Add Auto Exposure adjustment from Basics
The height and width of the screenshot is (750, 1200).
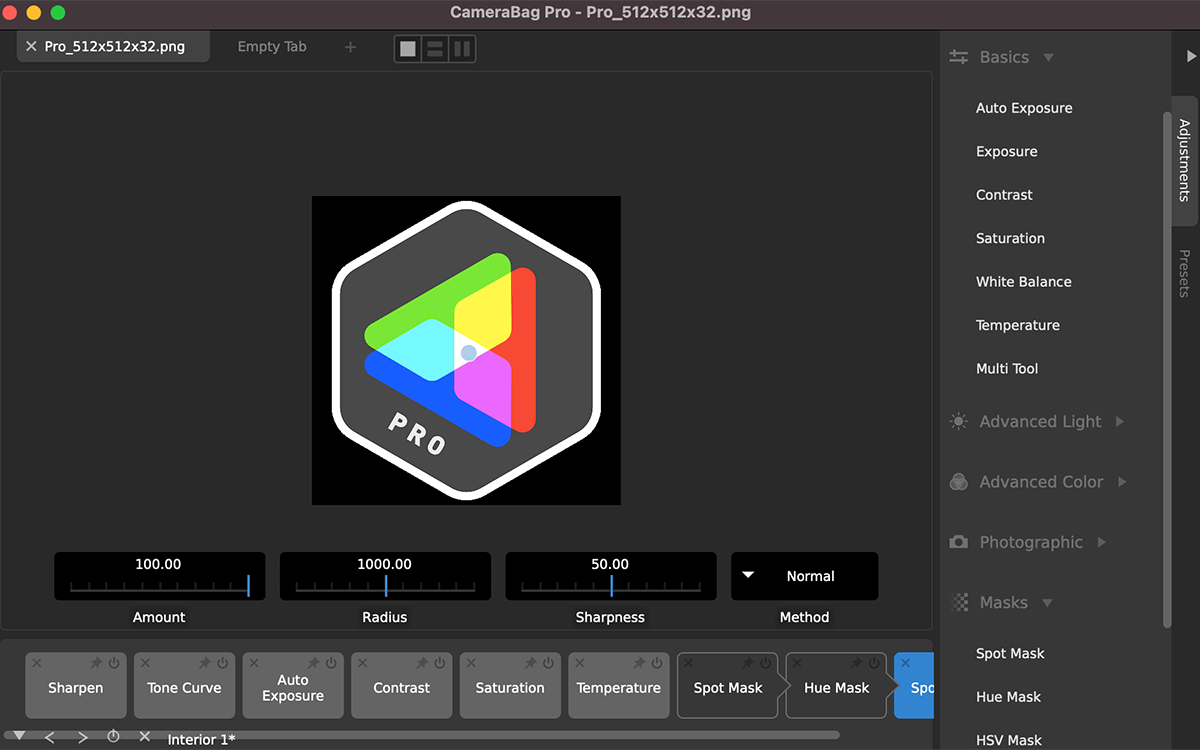(x=1024, y=108)
